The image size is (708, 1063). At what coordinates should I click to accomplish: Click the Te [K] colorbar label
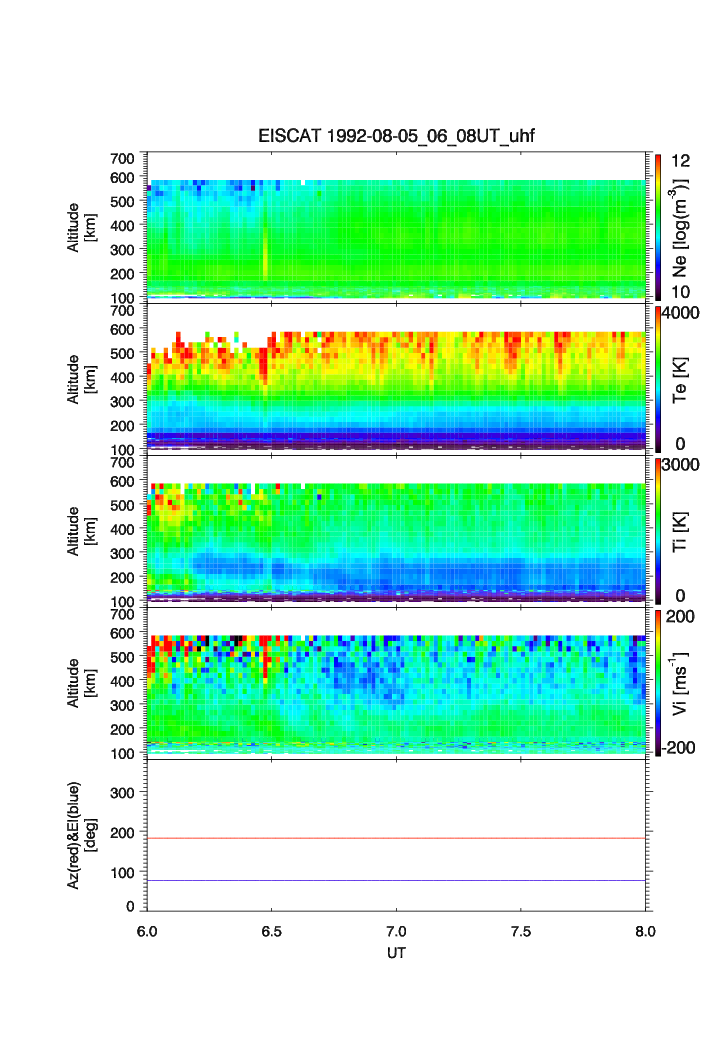tap(680, 380)
